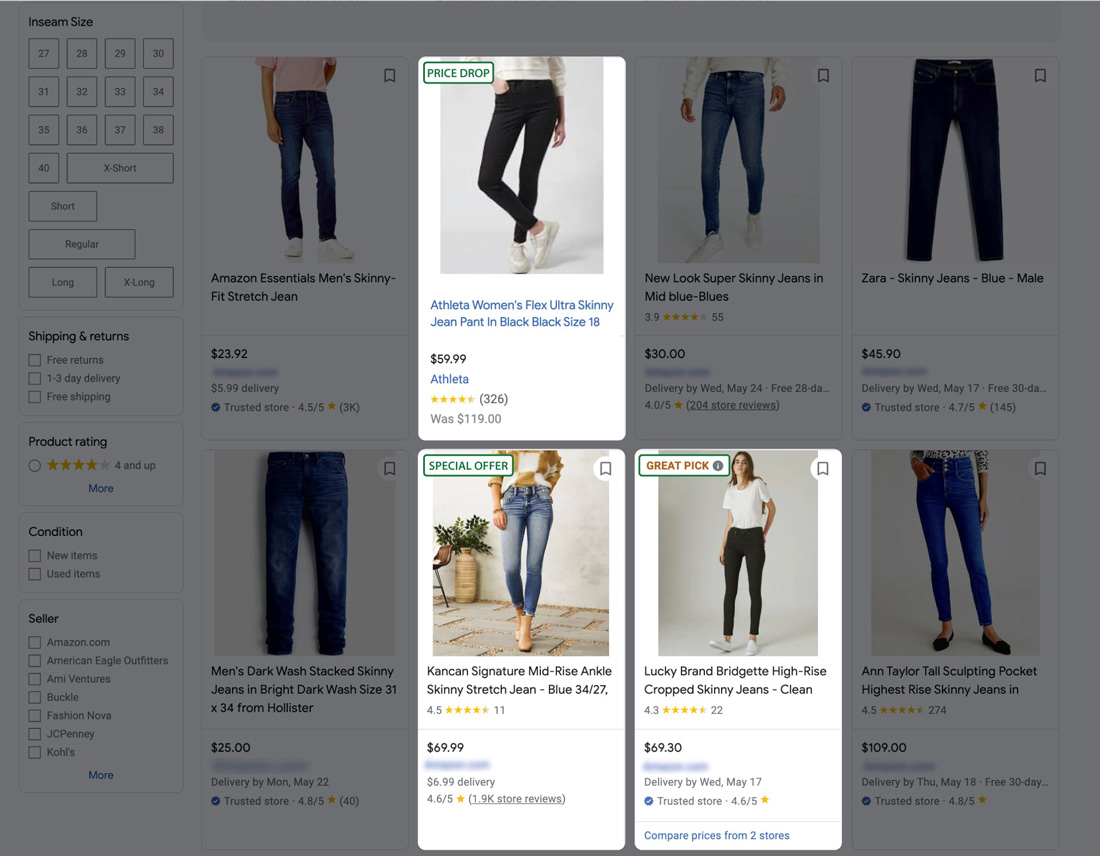Enable the 1-3 day delivery filter

pos(34,378)
